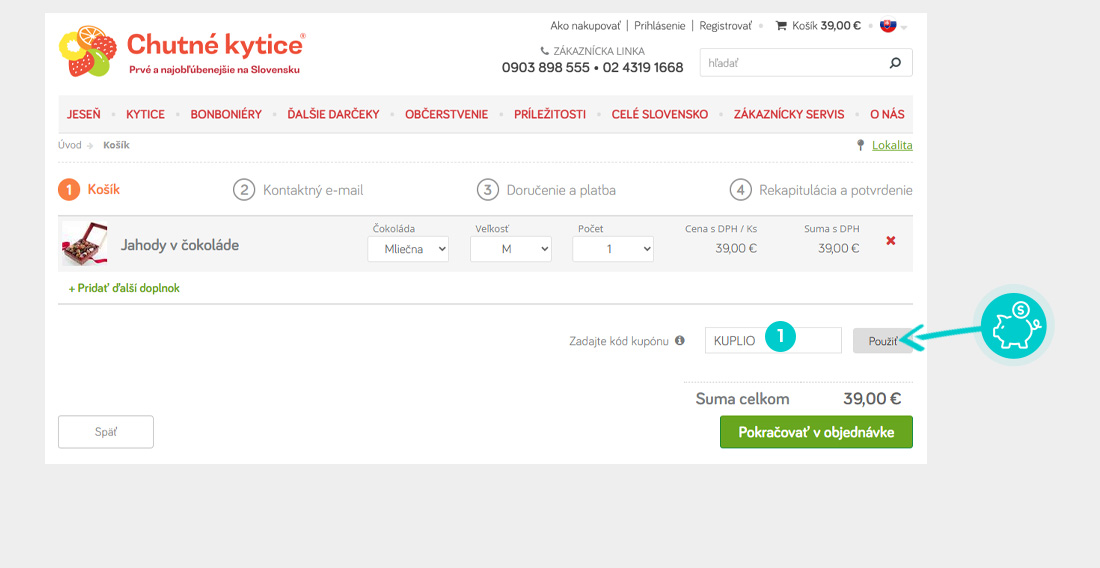1100x568 pixels.
Task: Remove Jahody v čokoláde with red X
Action: point(891,241)
